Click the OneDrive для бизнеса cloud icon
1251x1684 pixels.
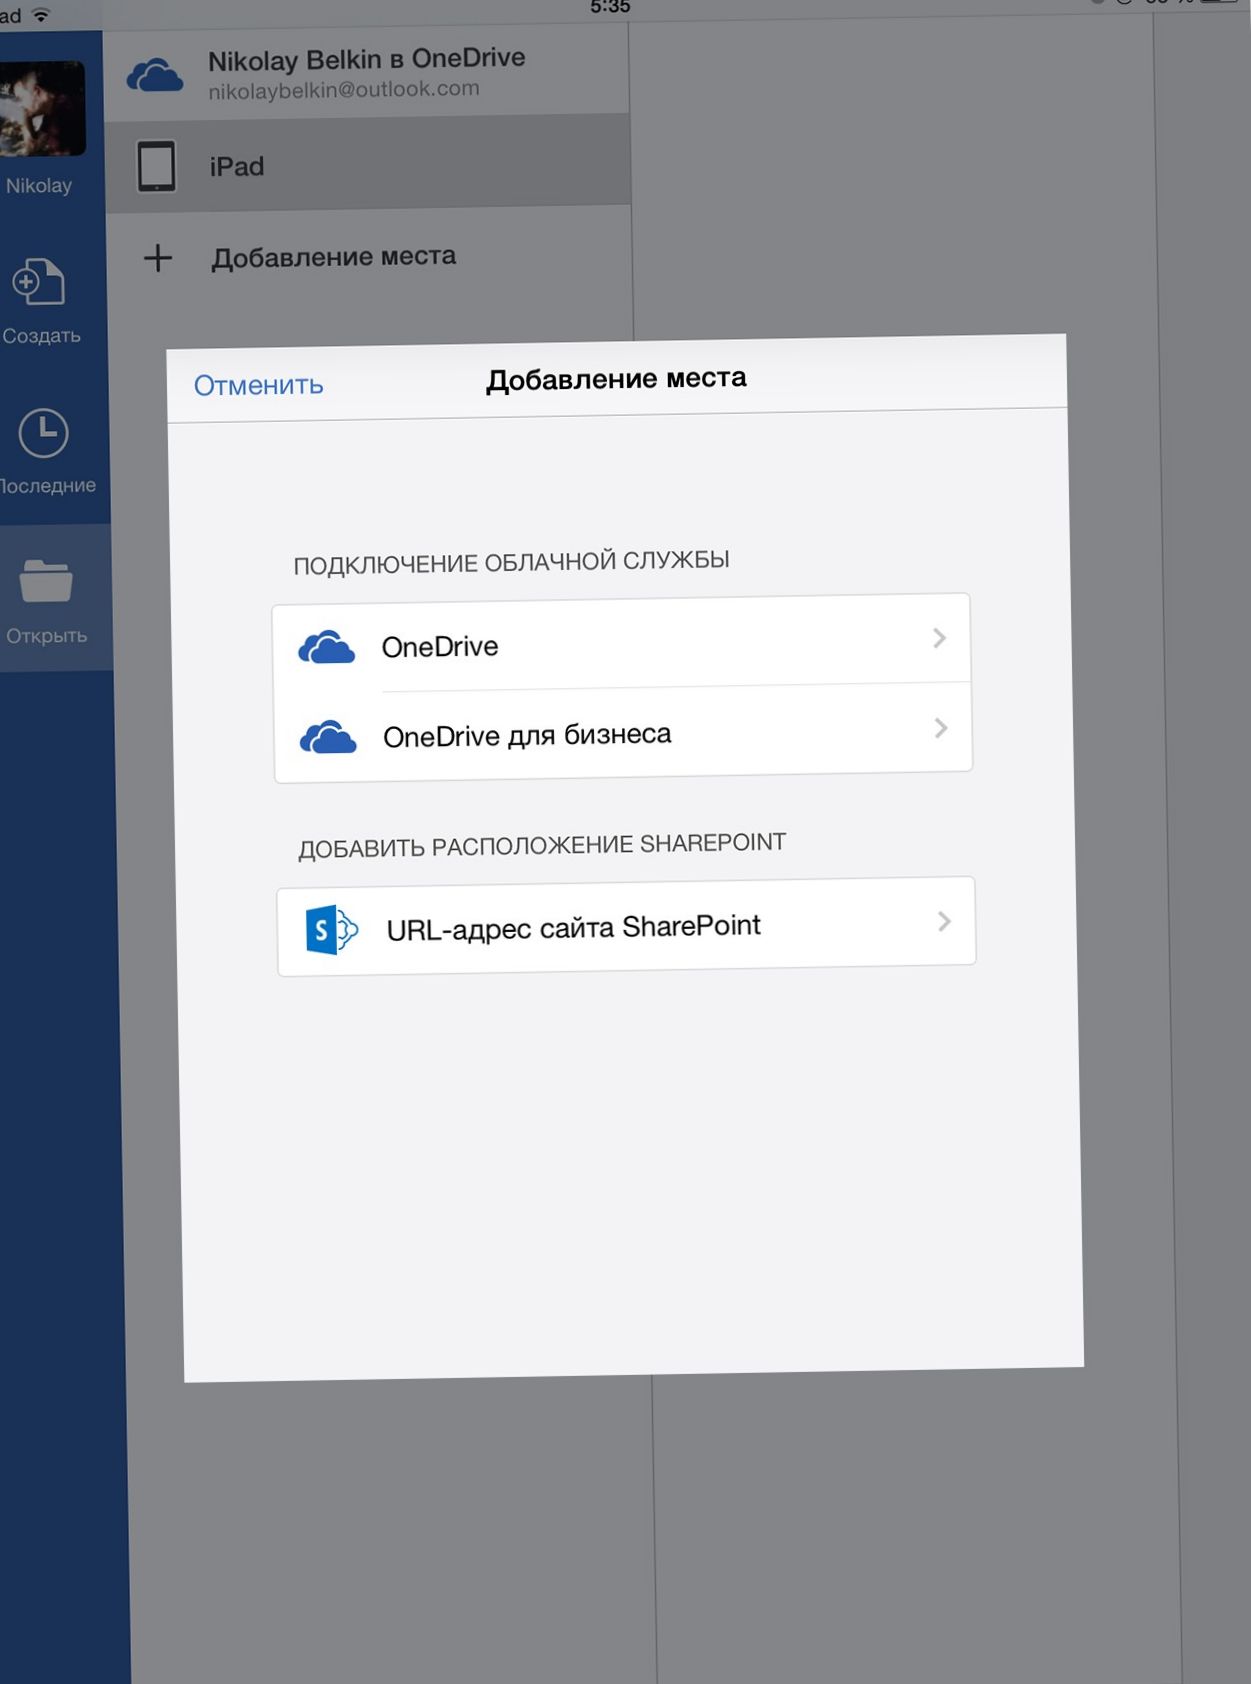pos(328,738)
